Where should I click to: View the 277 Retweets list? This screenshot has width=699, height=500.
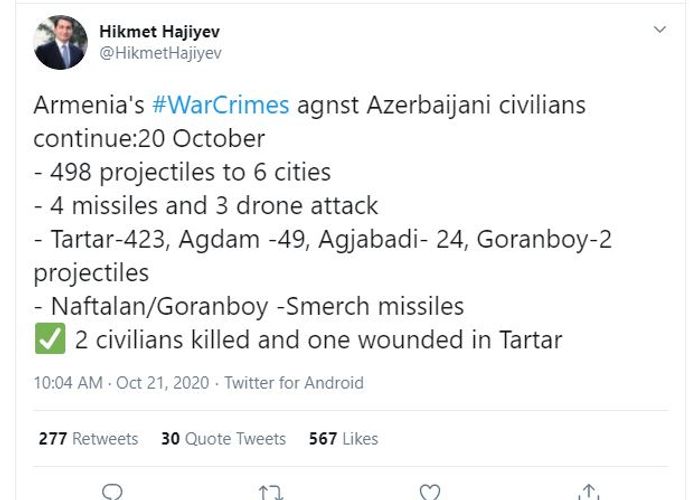coord(88,438)
